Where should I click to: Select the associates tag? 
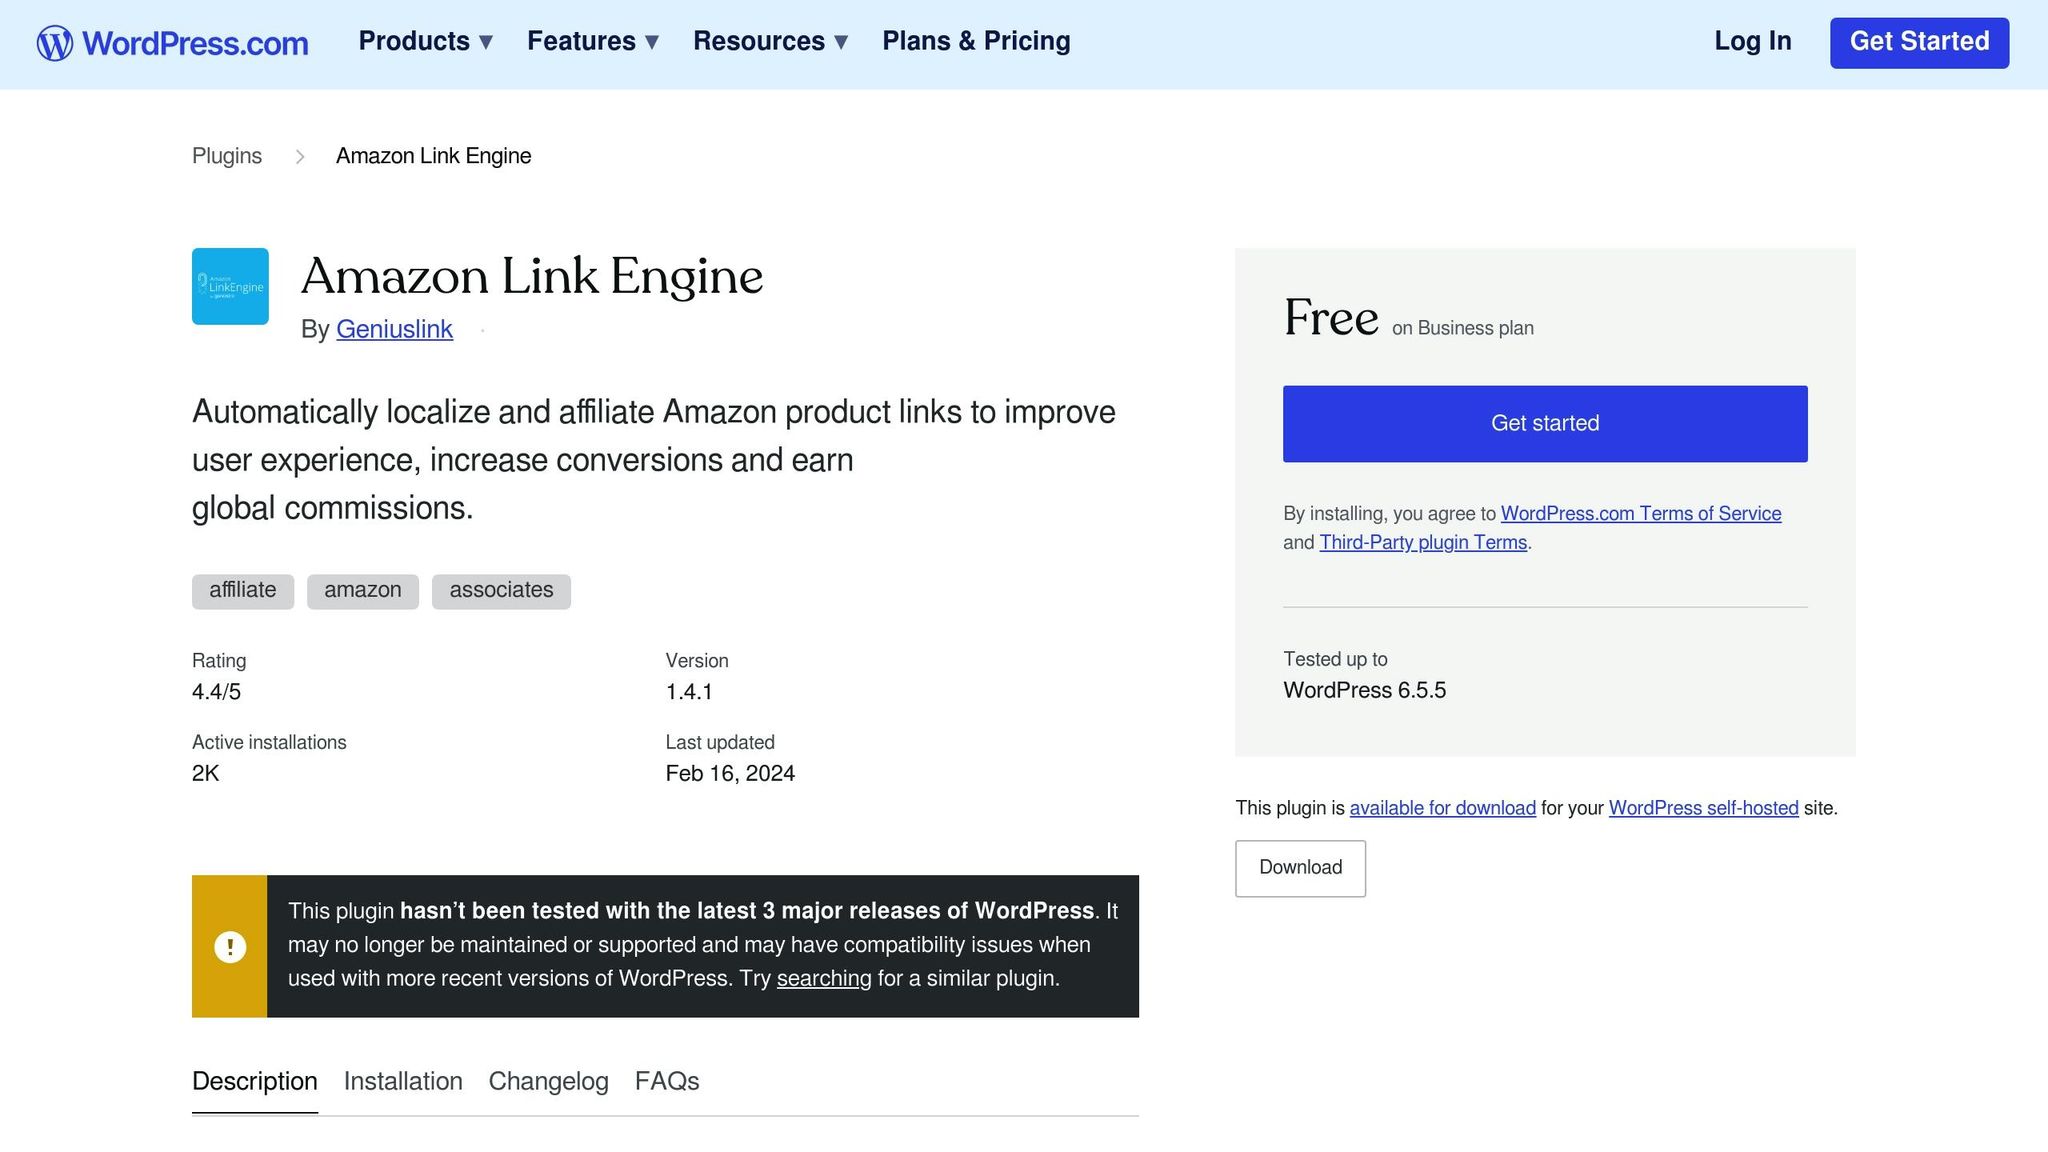tap(501, 591)
